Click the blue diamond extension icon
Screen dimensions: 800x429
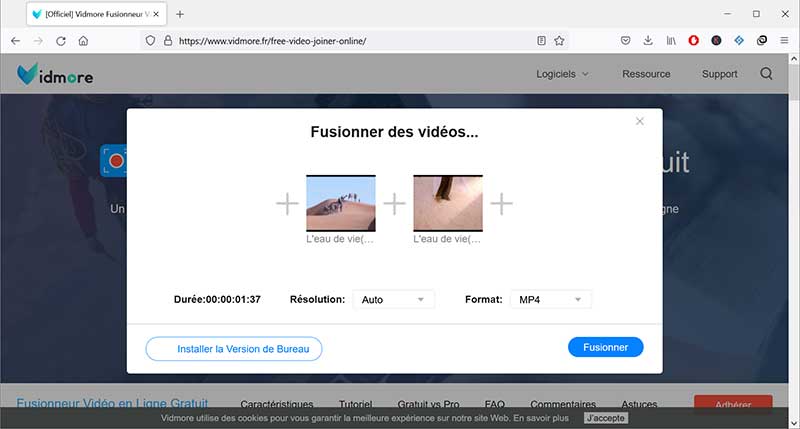[x=739, y=40]
